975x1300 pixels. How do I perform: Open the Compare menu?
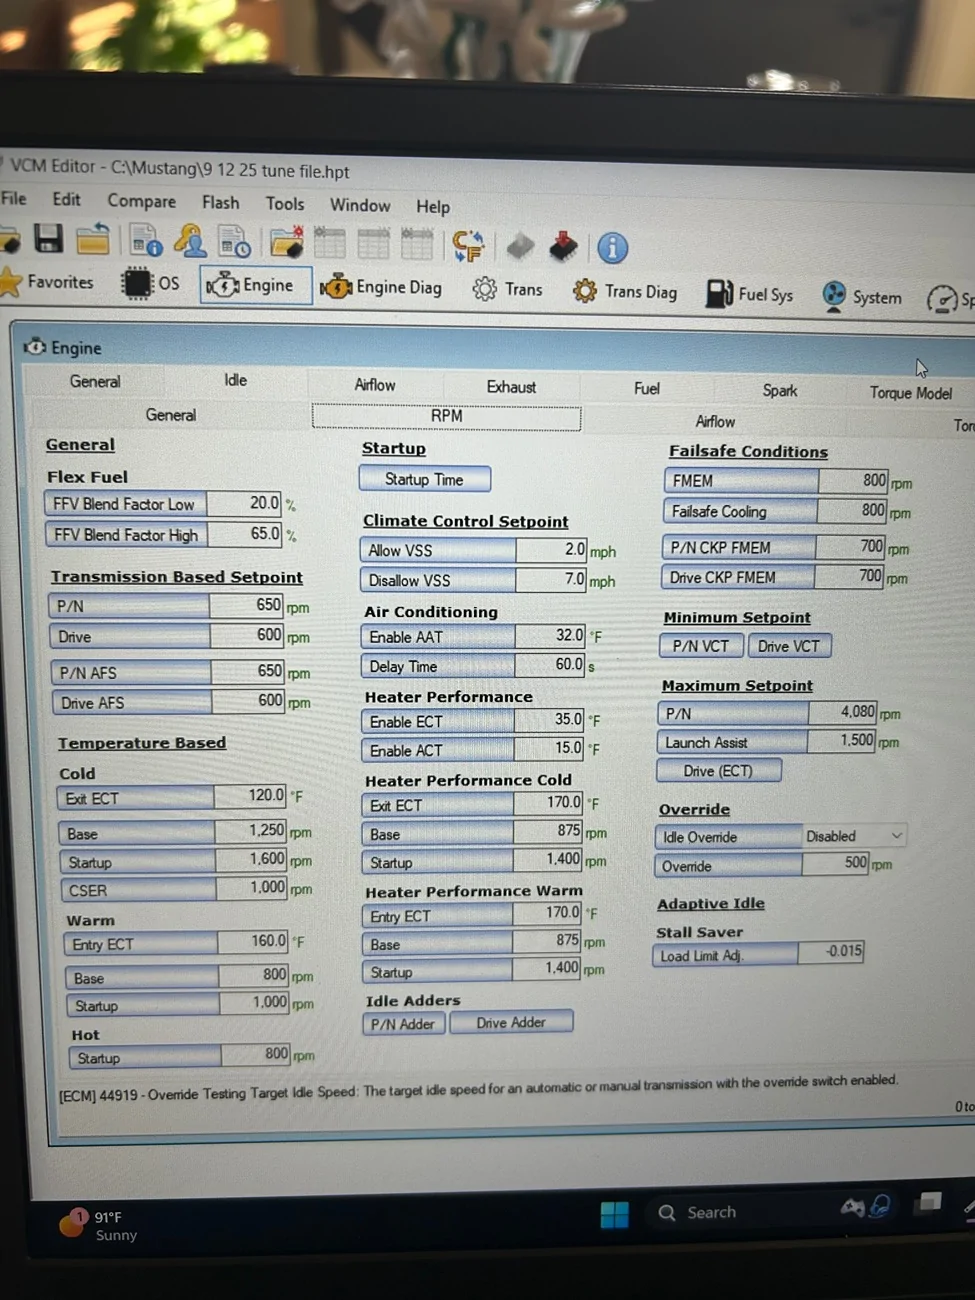pyautogui.click(x=141, y=201)
